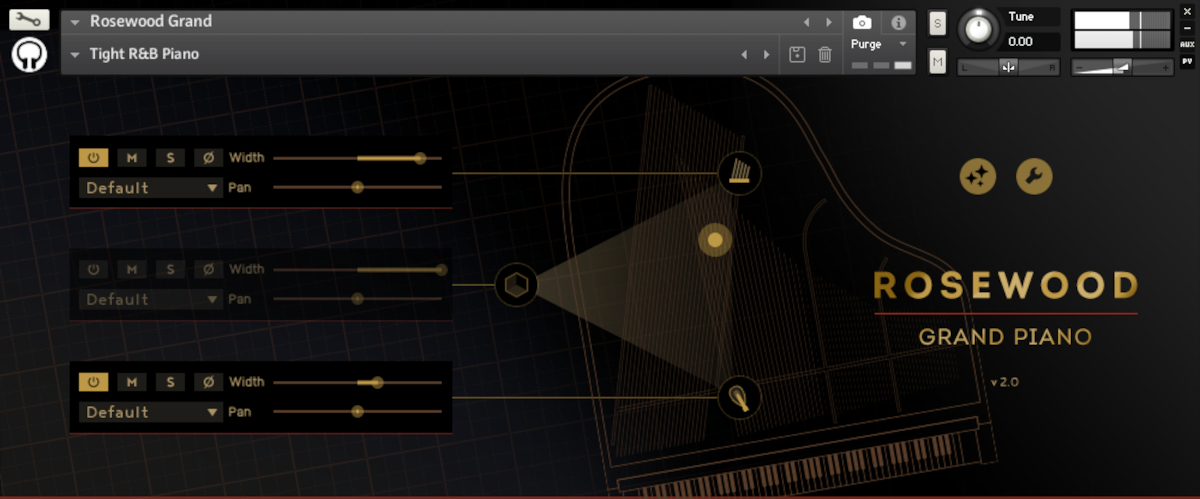The height and width of the screenshot is (499, 1200).
Task: Adjust the bottom channel Pan slider
Action: [357, 411]
